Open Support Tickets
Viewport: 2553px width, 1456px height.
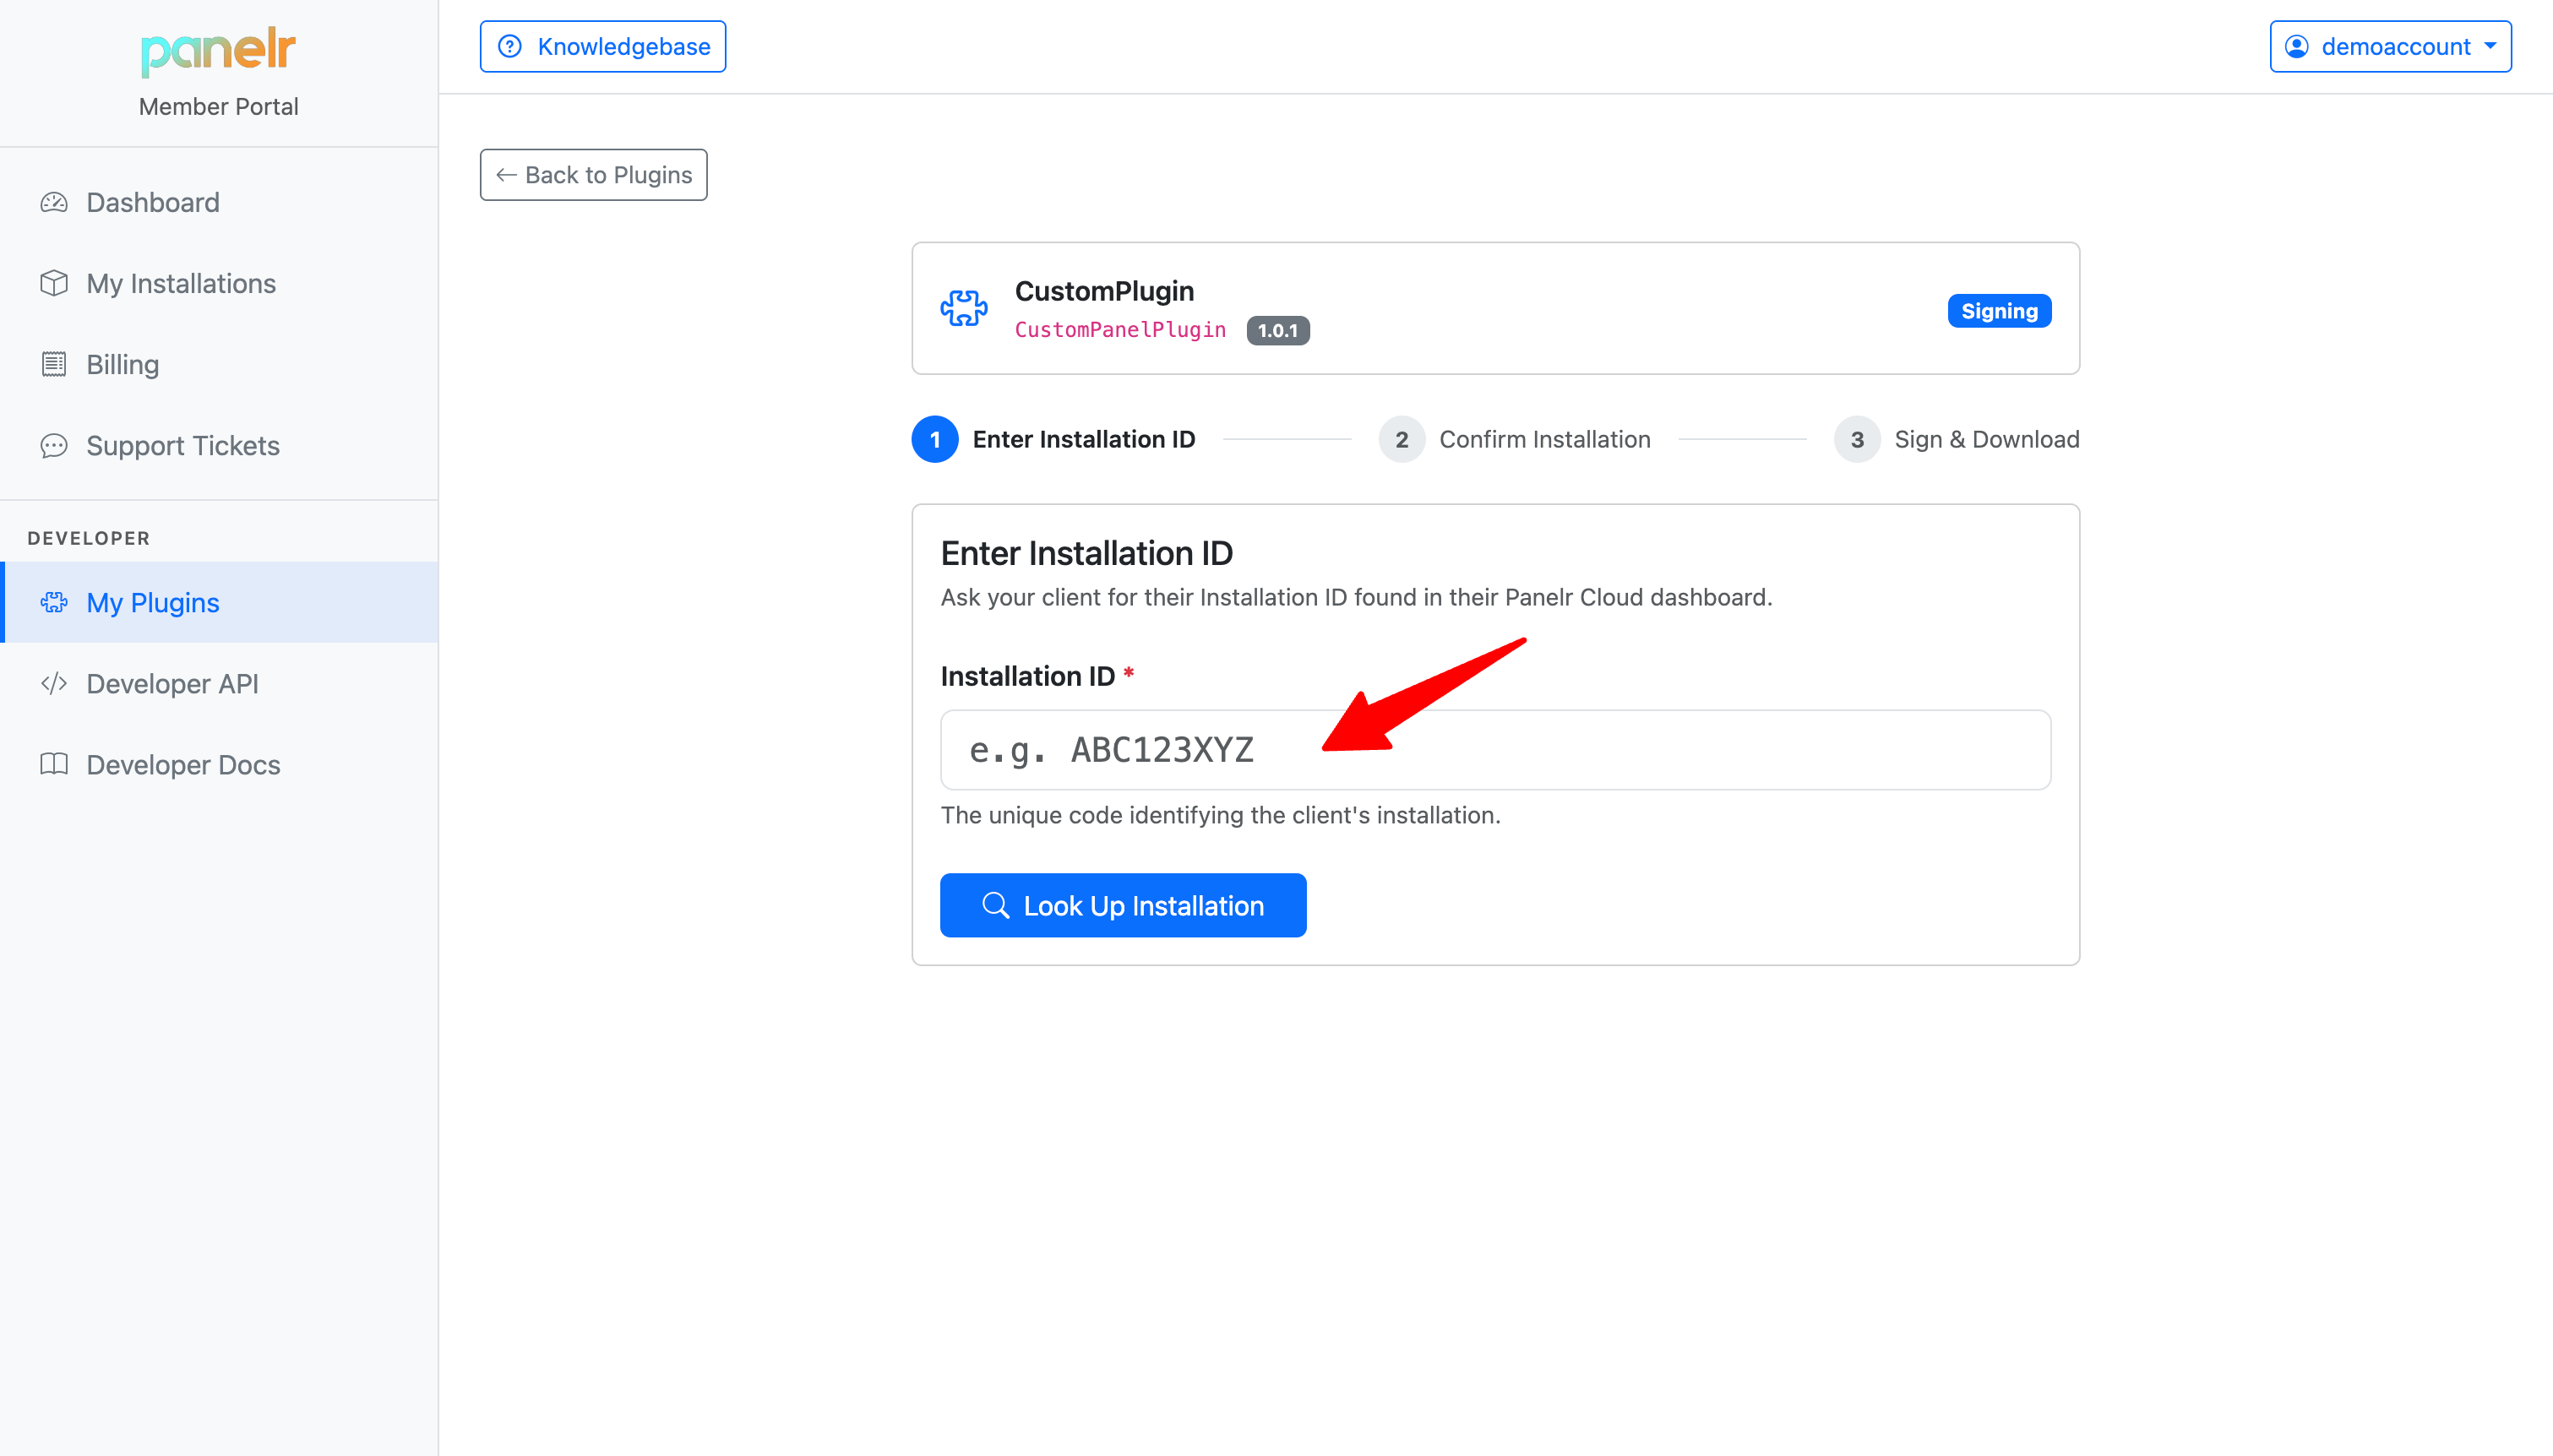point(219,446)
